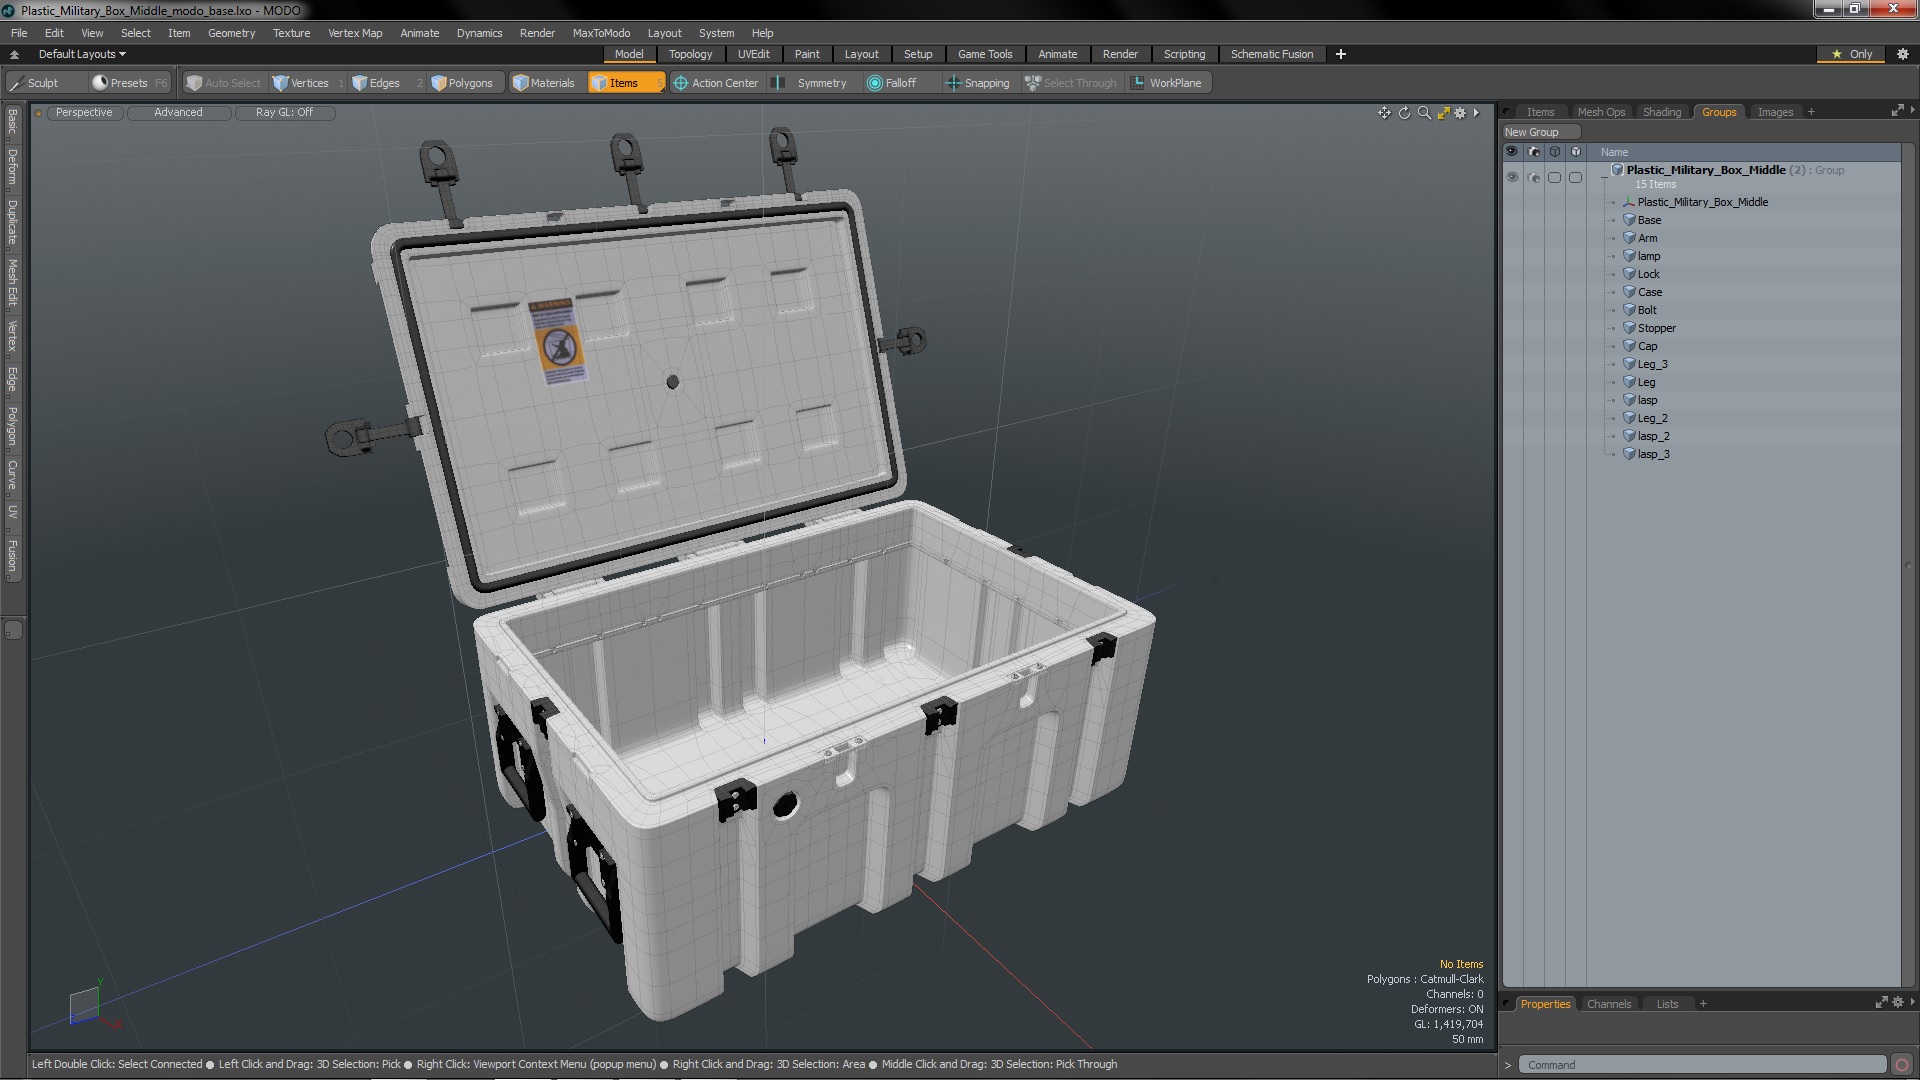Screen dimensions: 1920x1080
Task: Click the New Group button
Action: pos(1540,132)
